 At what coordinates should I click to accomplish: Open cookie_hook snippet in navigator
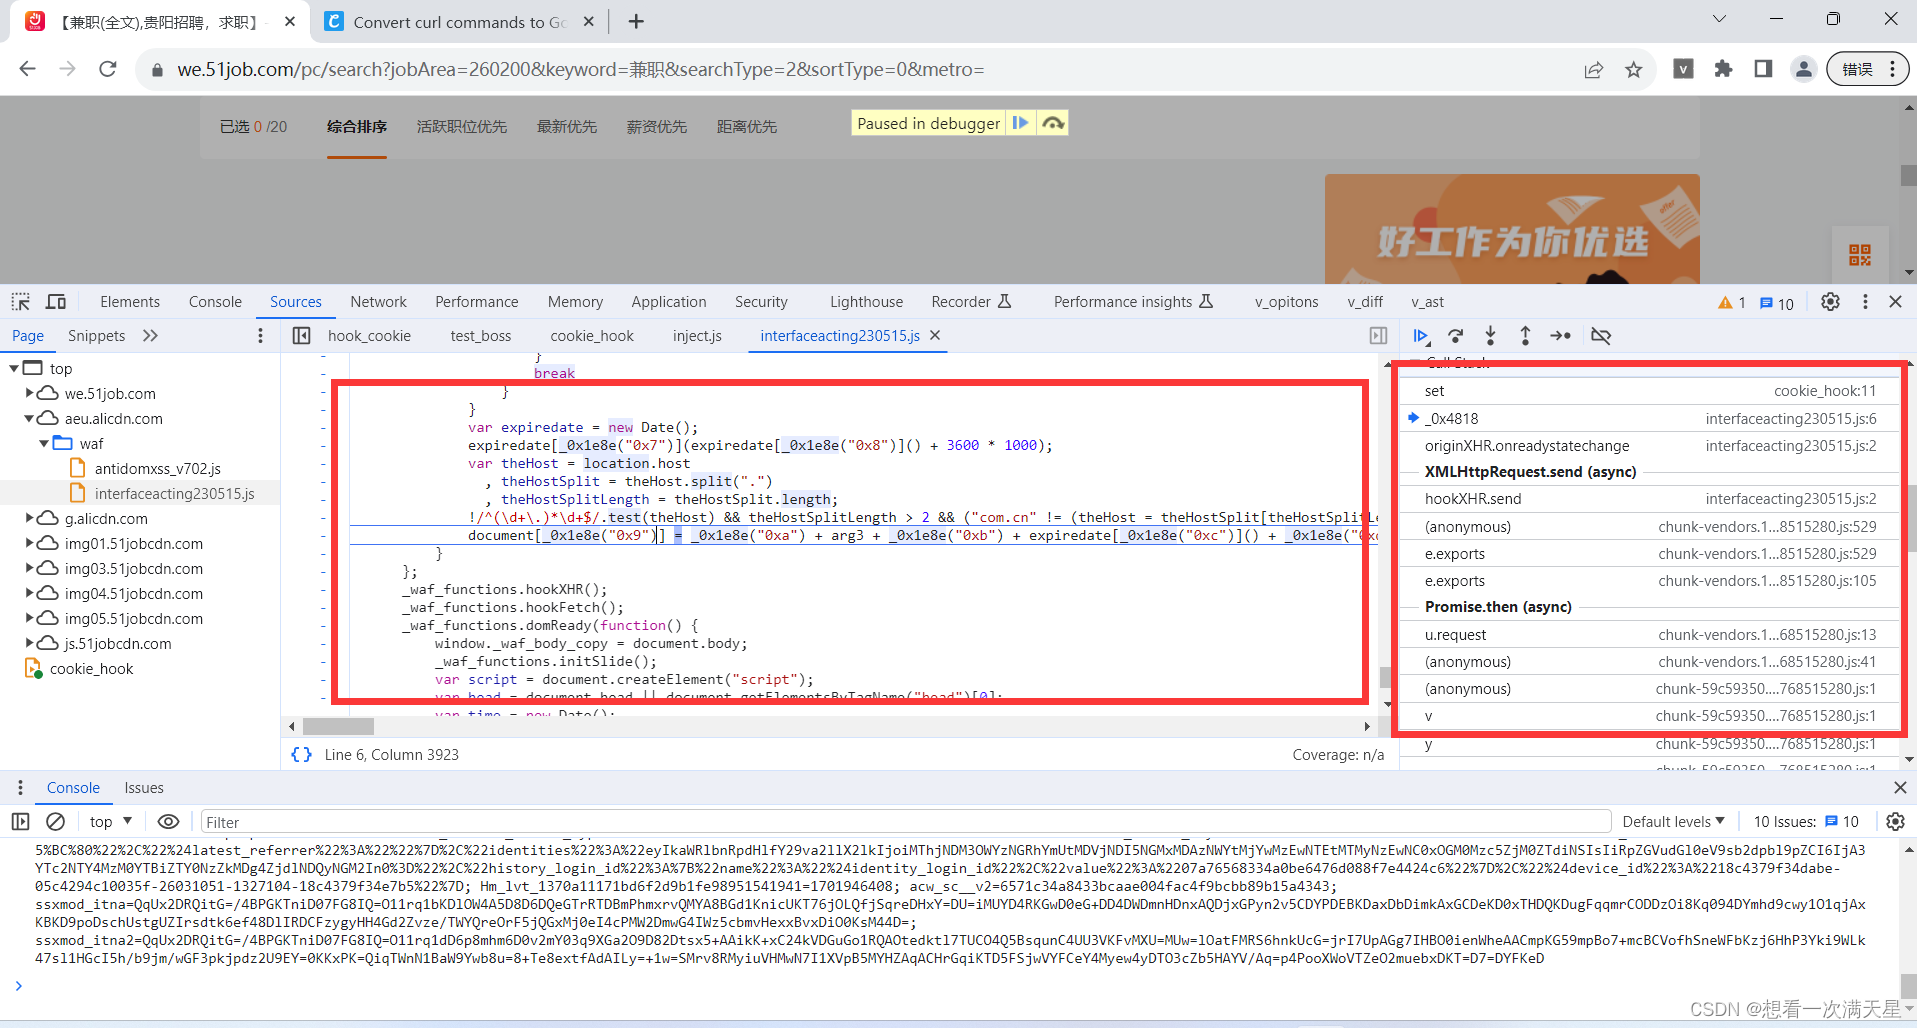click(x=91, y=669)
